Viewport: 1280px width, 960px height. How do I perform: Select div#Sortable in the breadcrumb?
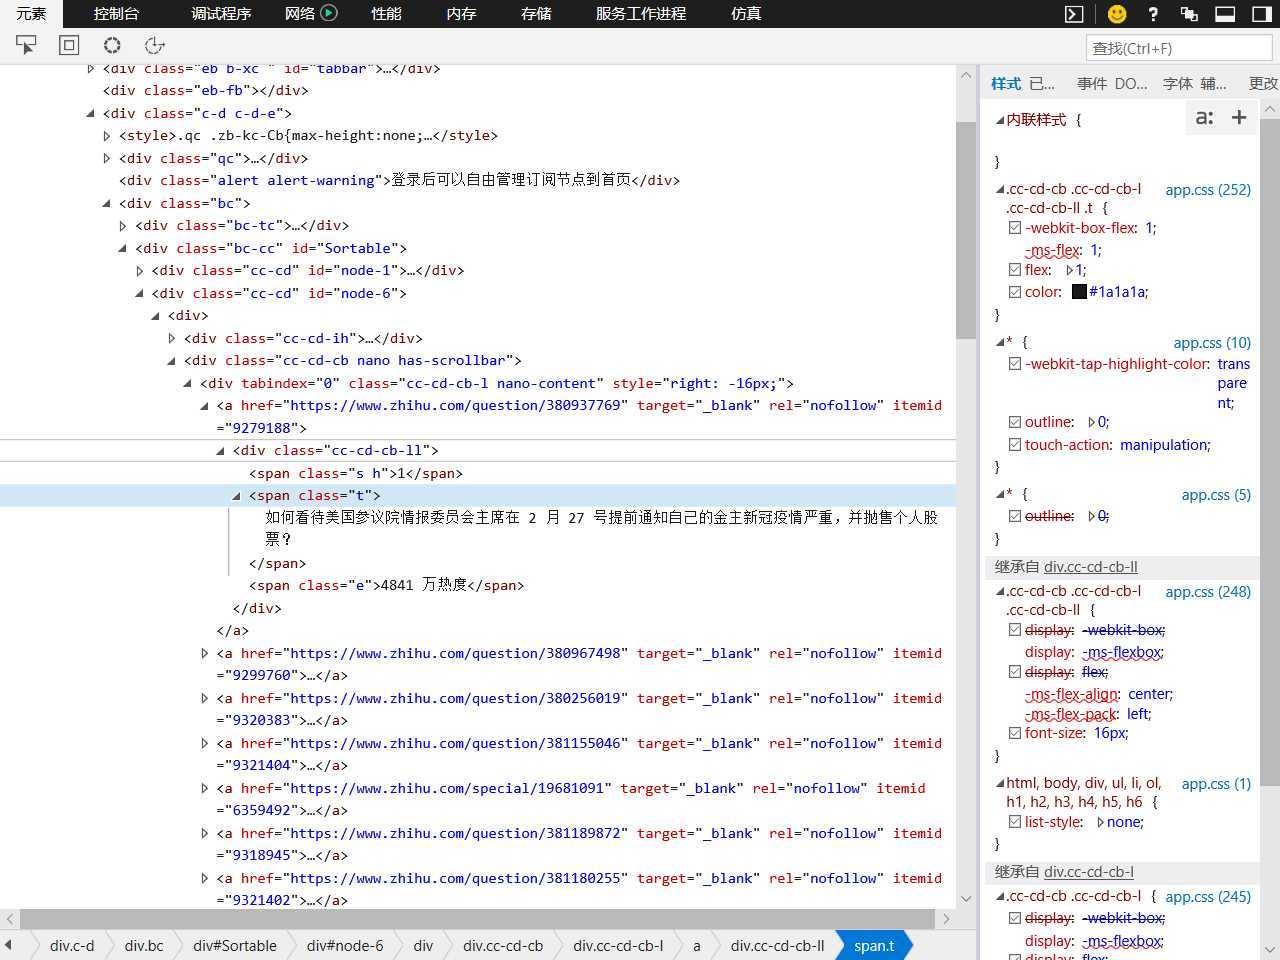coord(235,945)
